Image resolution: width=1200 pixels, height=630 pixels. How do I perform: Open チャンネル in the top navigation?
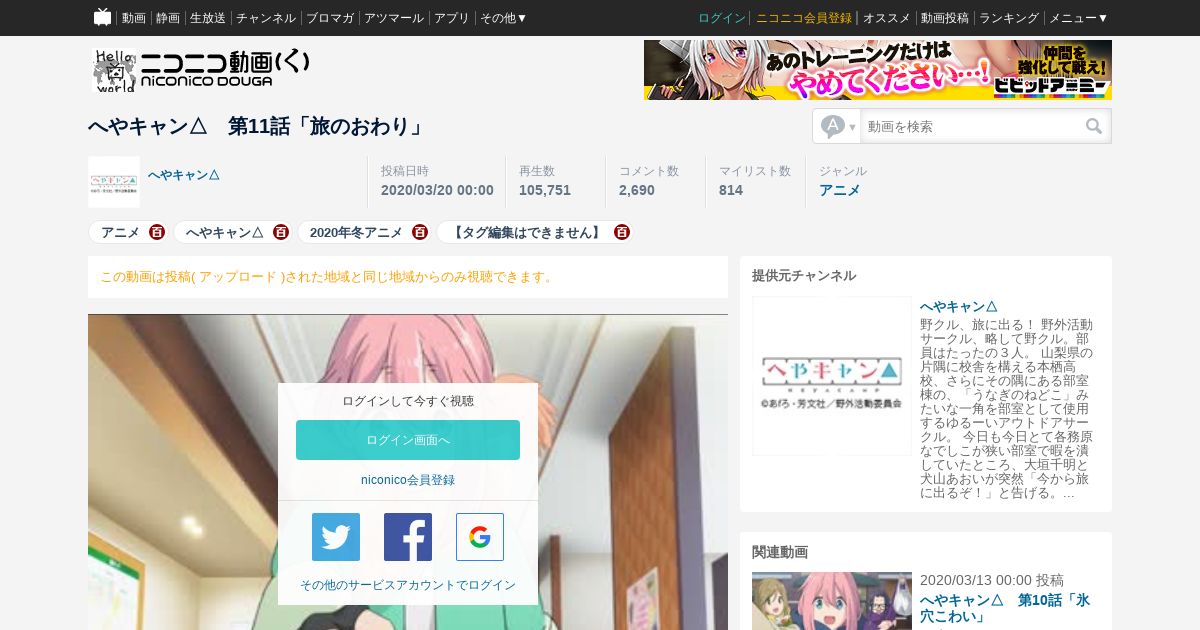266,18
